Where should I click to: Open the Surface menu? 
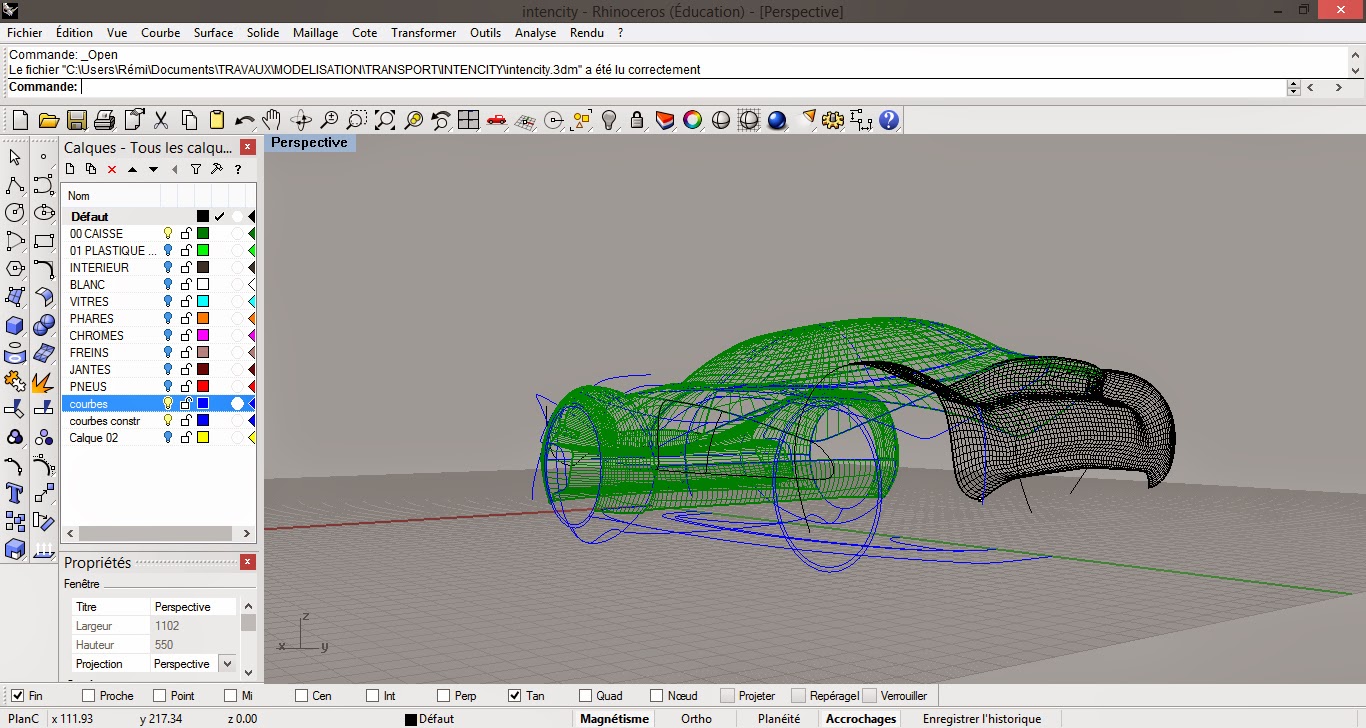click(214, 33)
